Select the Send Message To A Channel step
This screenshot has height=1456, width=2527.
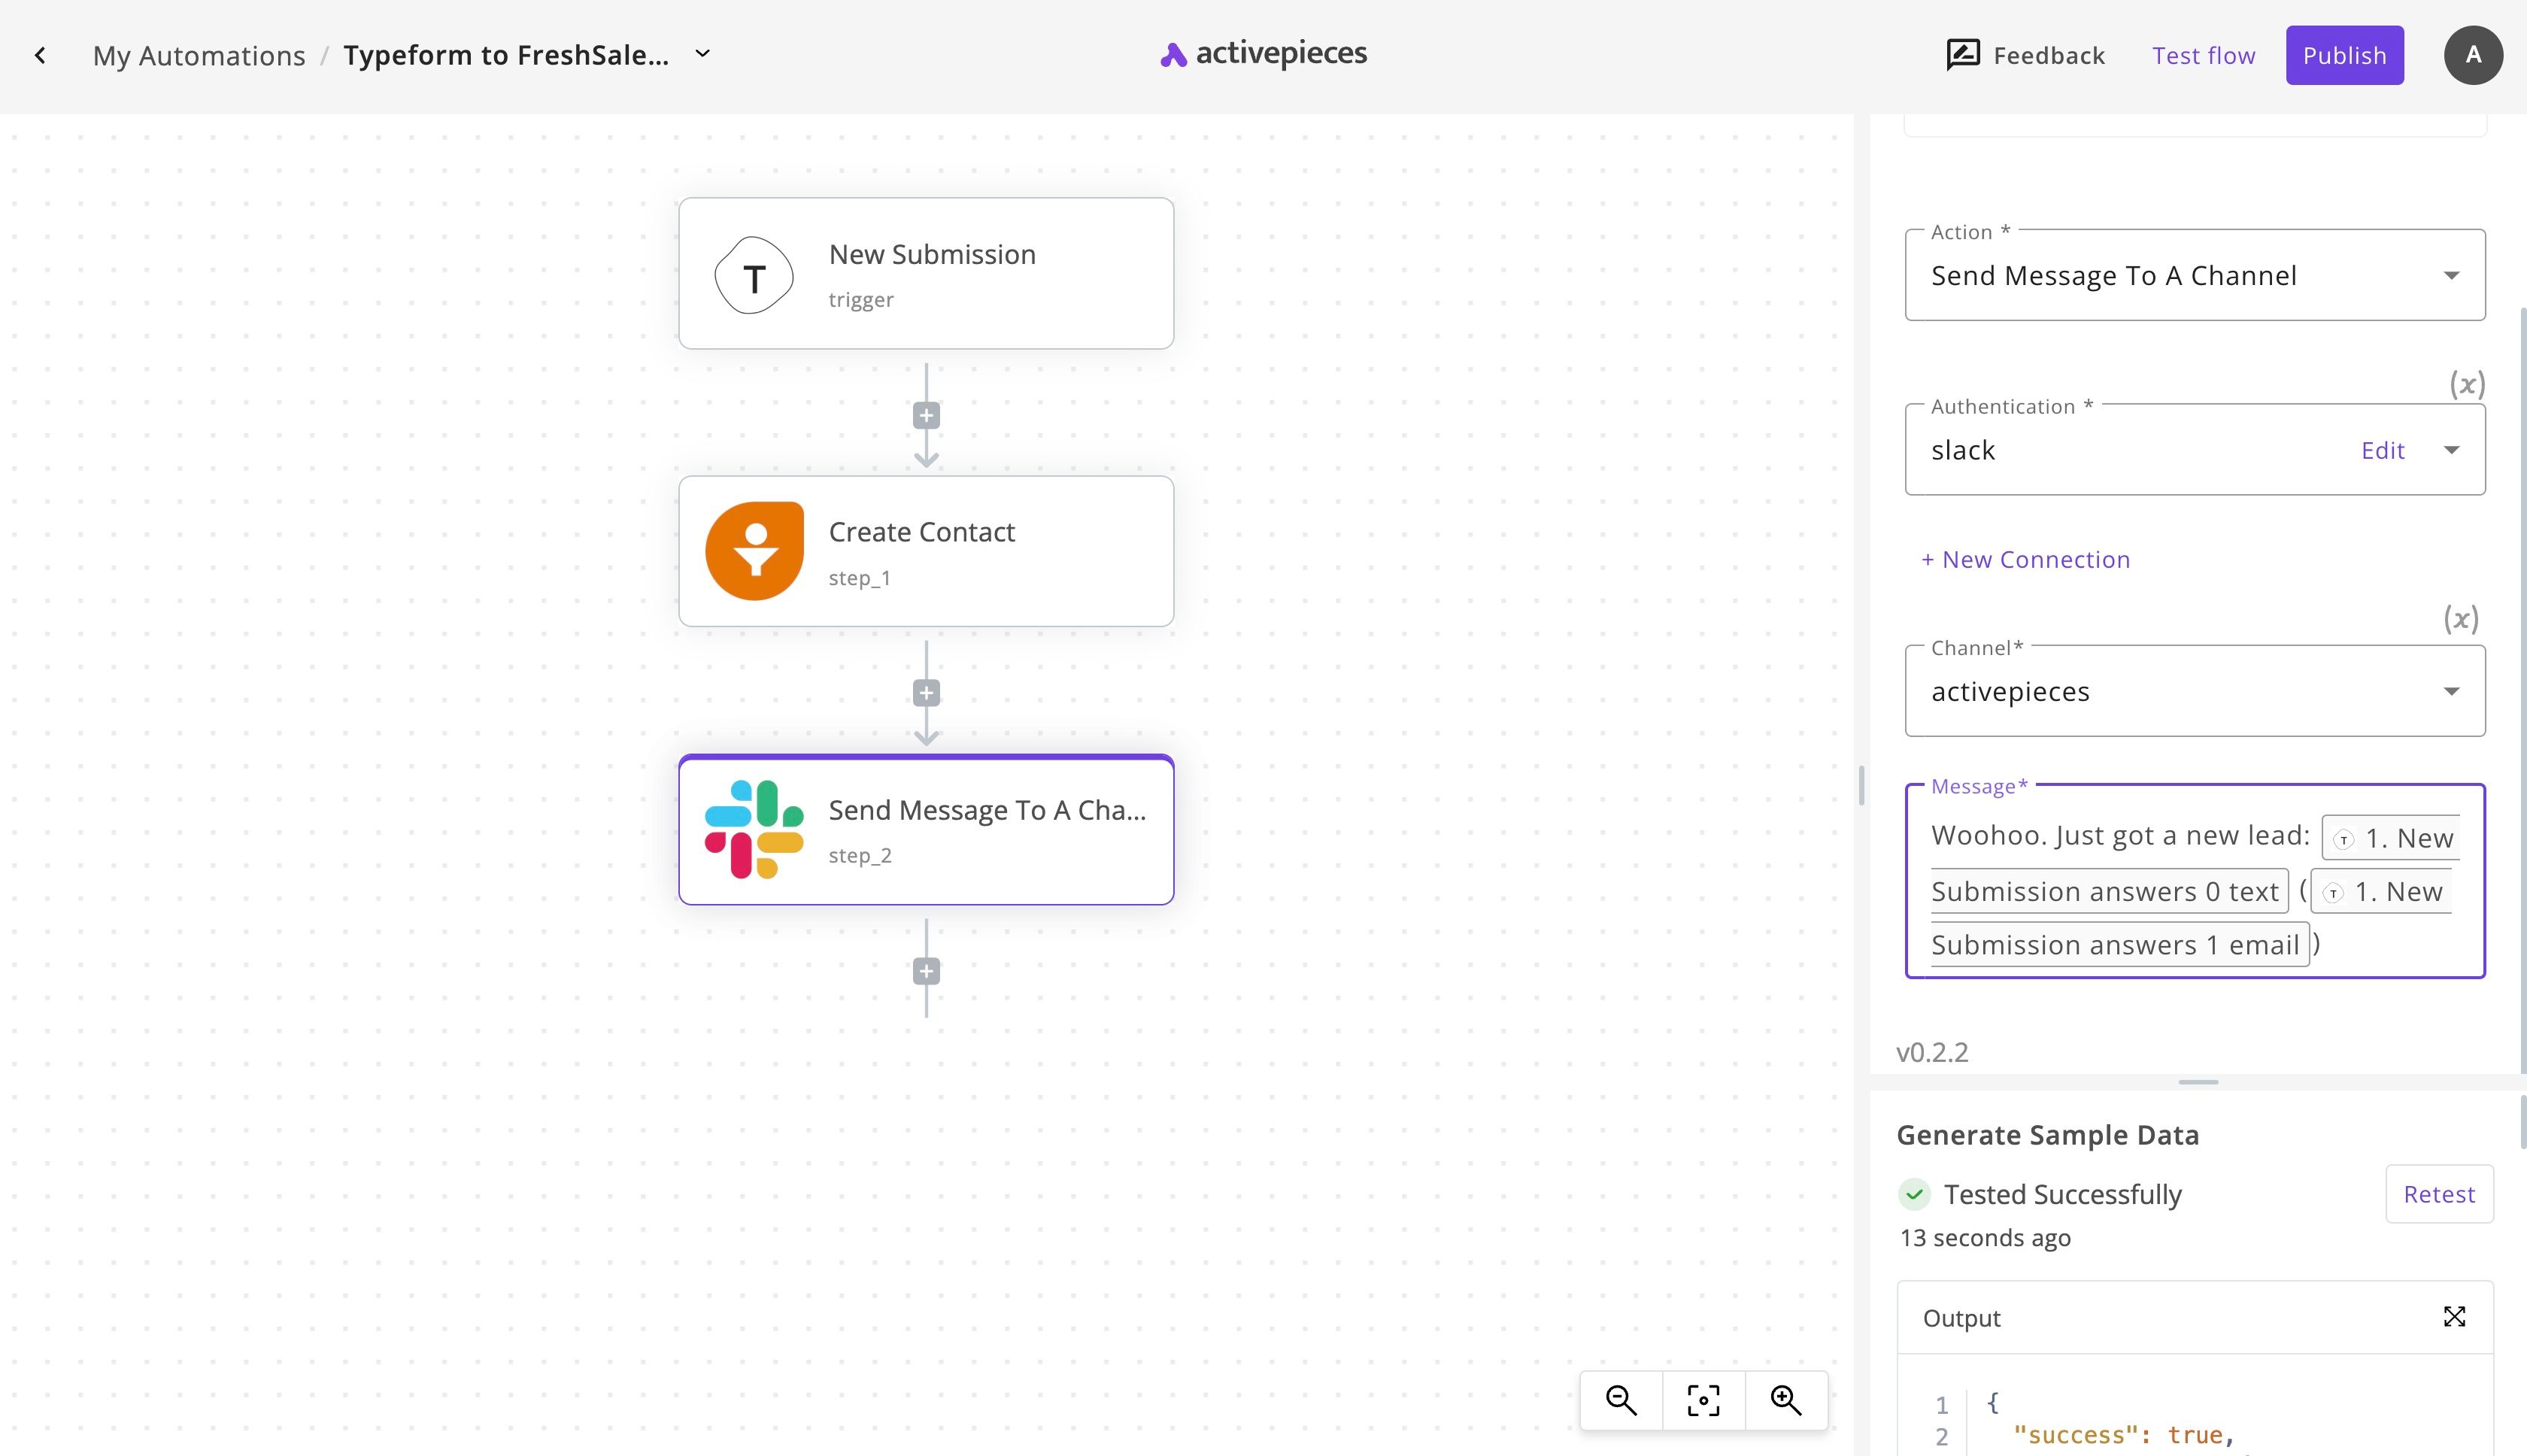pos(926,830)
